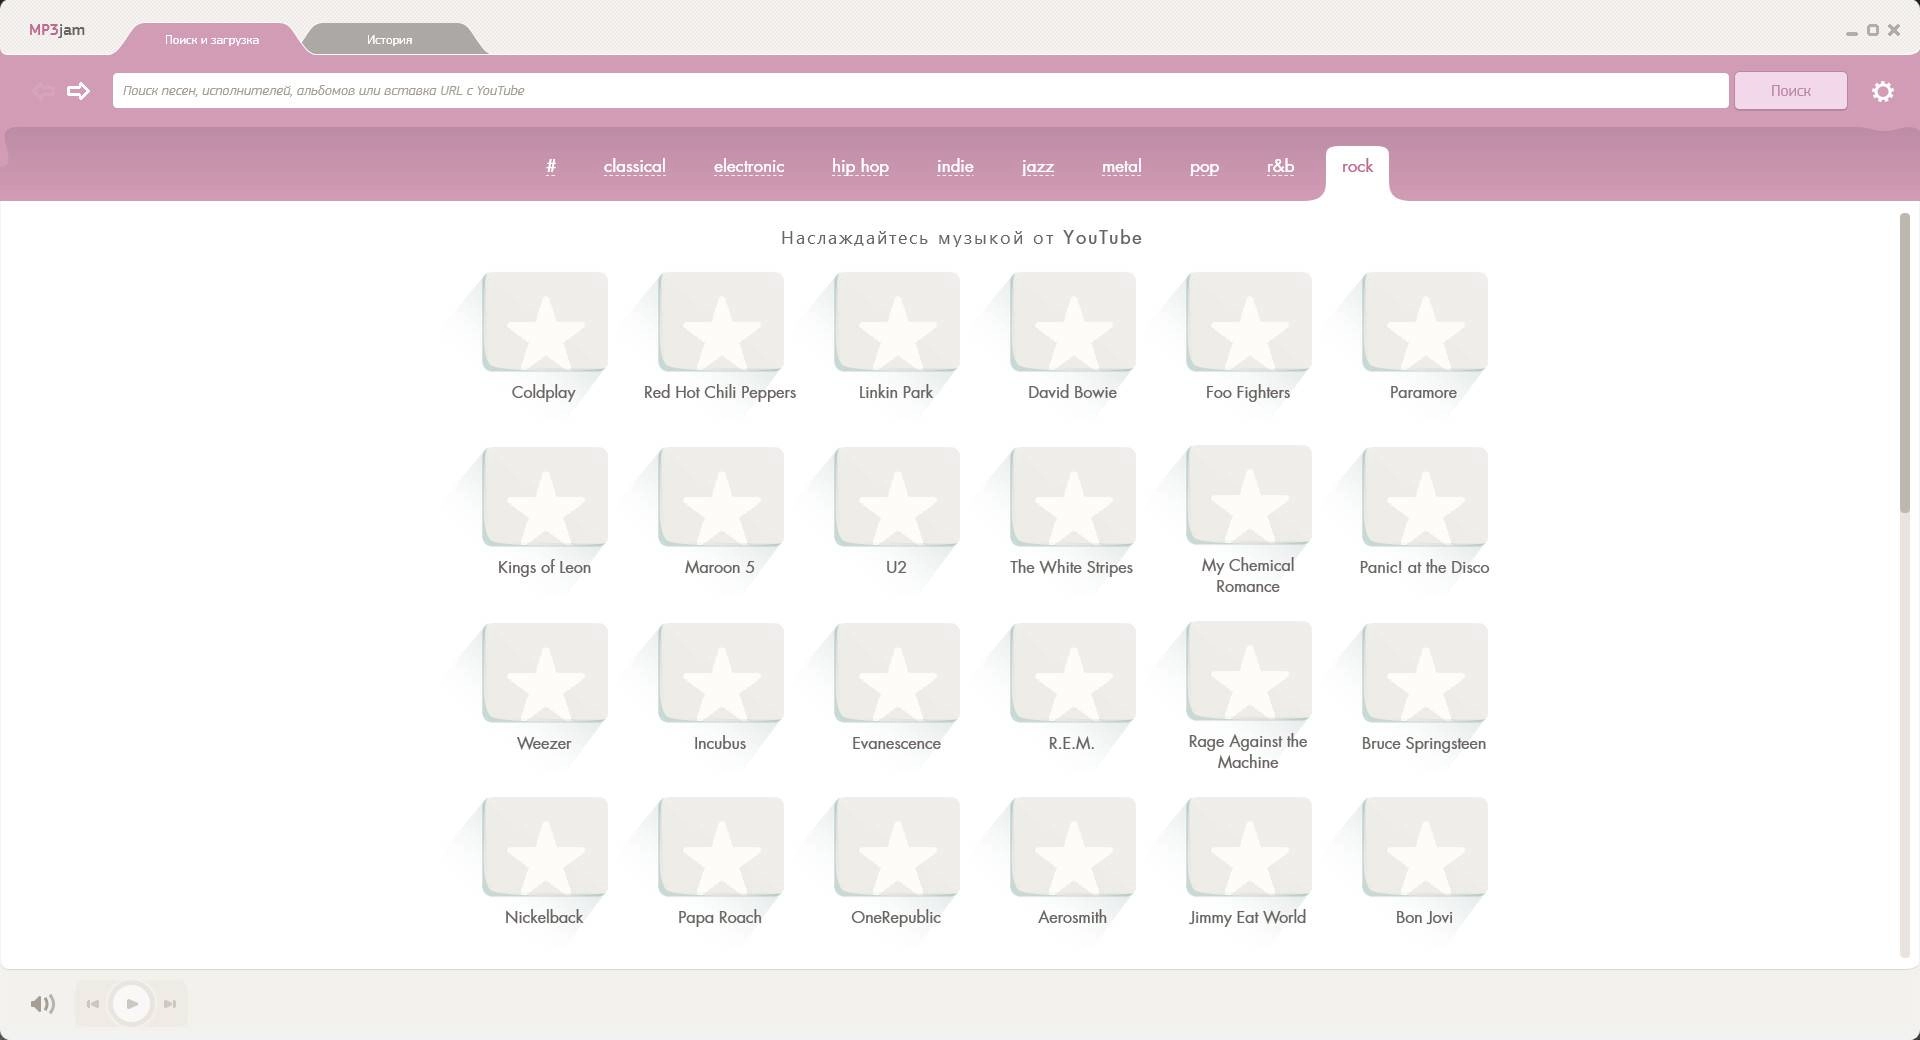Open the Foo Fighters star tile
The image size is (1920, 1040).
pyautogui.click(x=1249, y=322)
